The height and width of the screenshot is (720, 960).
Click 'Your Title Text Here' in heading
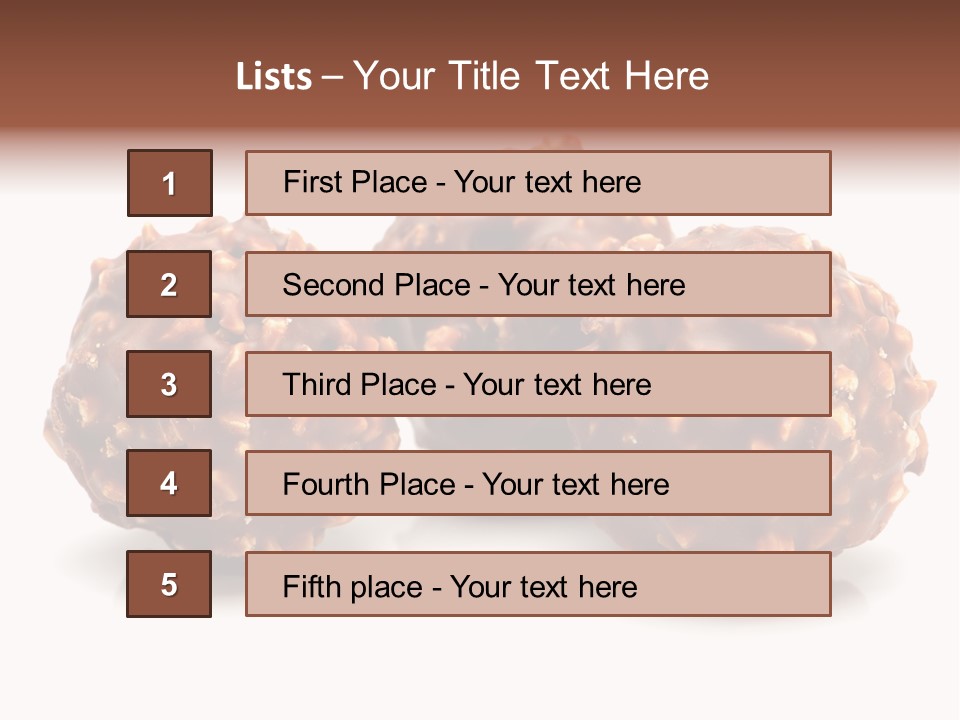click(531, 76)
